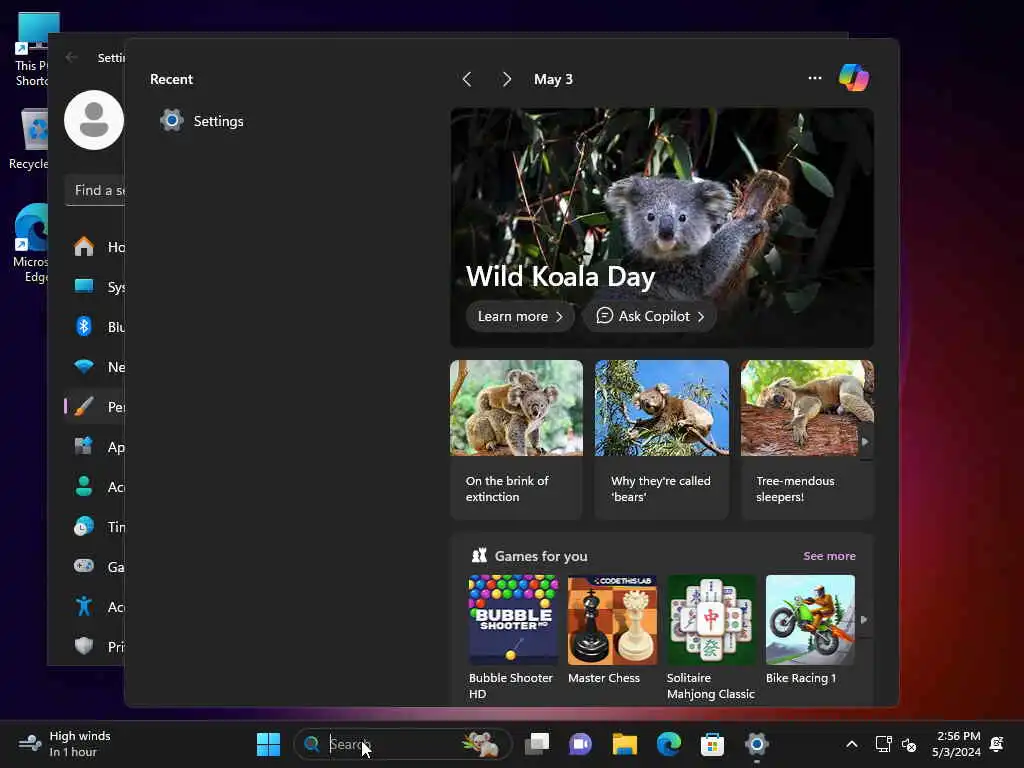The width and height of the screenshot is (1024, 768).
Task: Show more koala cards with the carousel arrow
Action: point(865,441)
